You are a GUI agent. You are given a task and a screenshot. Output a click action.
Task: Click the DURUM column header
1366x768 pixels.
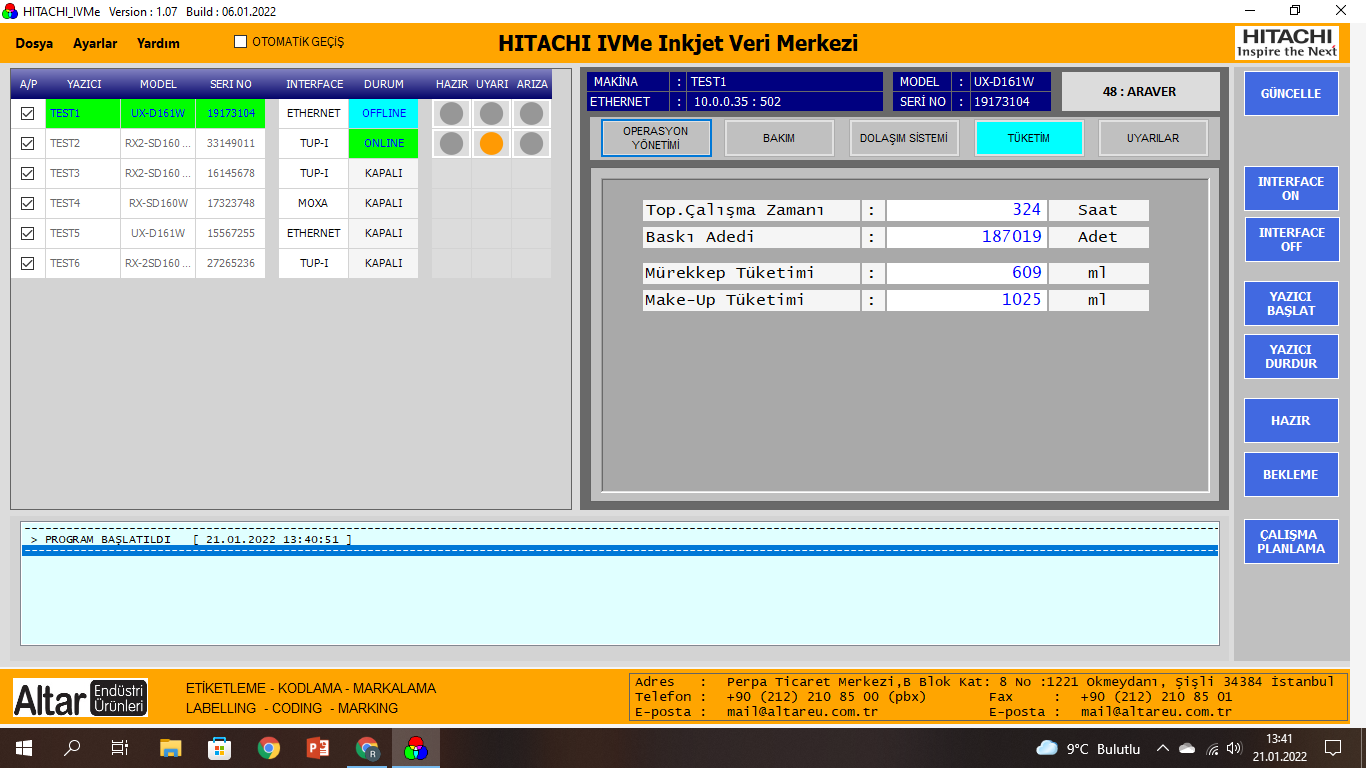[x=384, y=84]
